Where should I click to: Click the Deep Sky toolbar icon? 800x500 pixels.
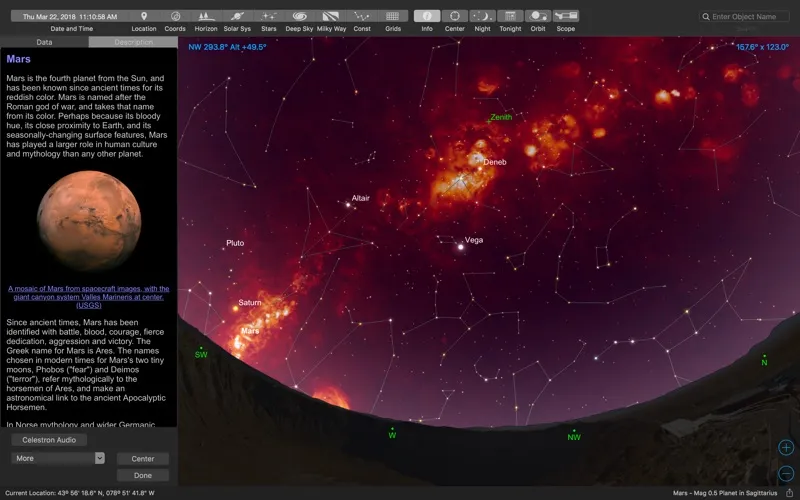299,16
